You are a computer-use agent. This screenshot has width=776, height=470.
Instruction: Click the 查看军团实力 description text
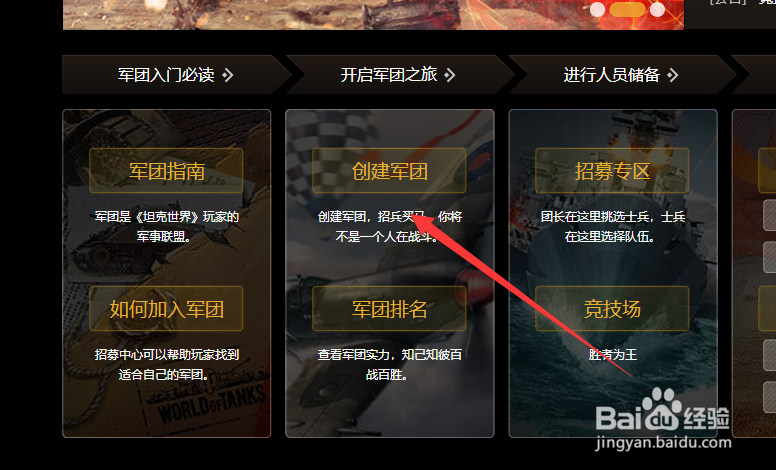[389, 365]
